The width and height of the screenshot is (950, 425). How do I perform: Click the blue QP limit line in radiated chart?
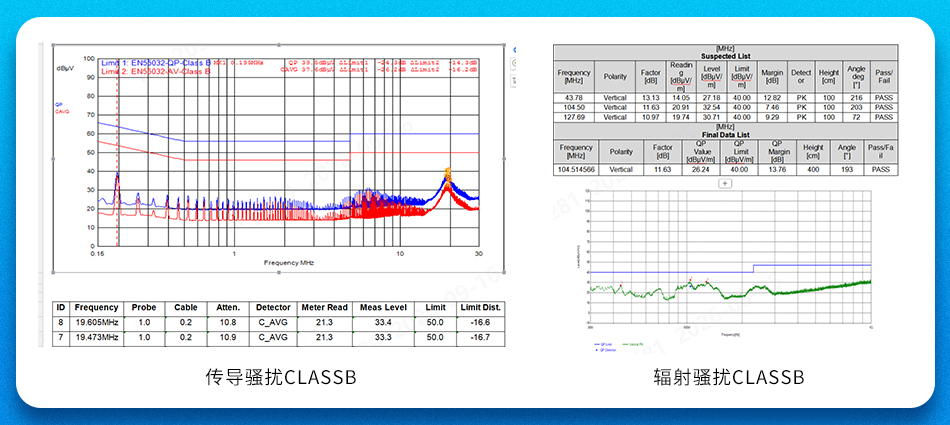(730, 269)
